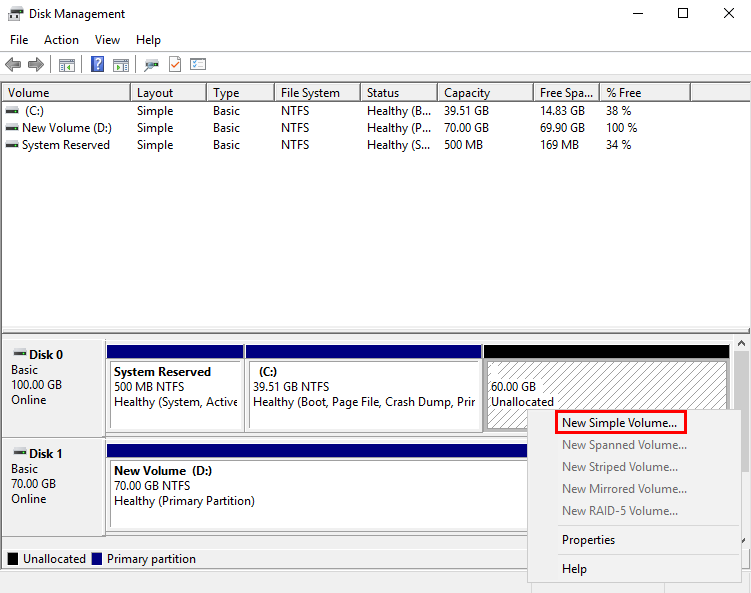The height and width of the screenshot is (593, 751).
Task: Open the Action menu
Action: click(61, 40)
